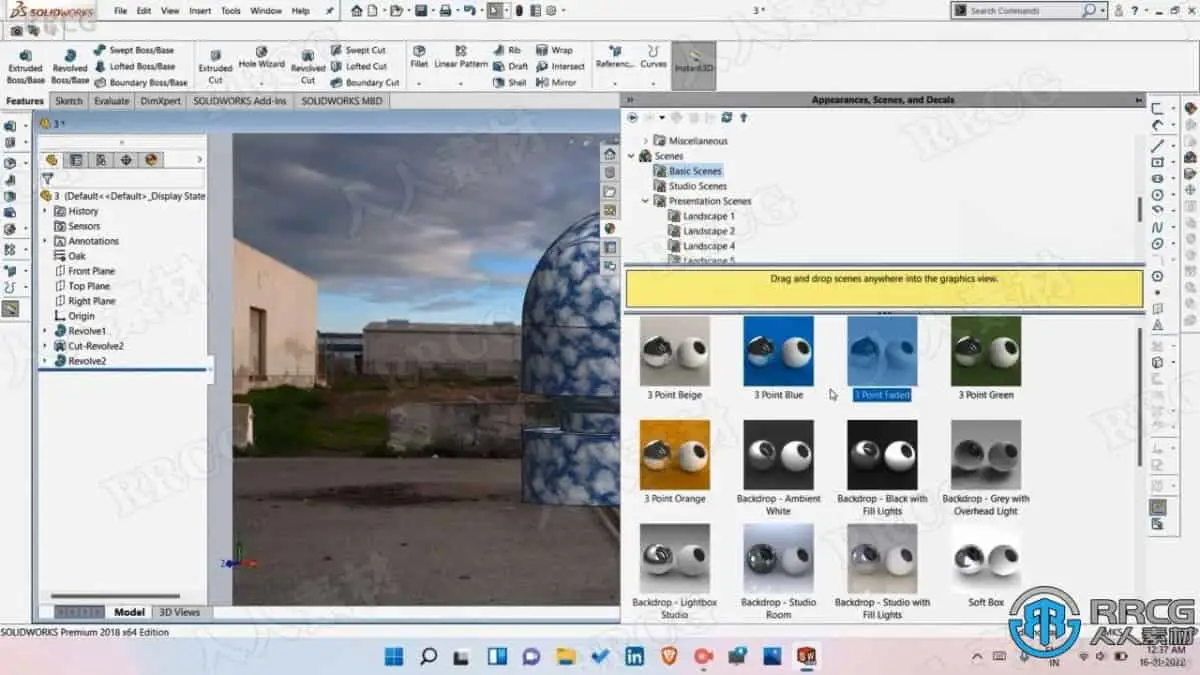
Task: Expand the History tree node
Action: (x=44, y=211)
